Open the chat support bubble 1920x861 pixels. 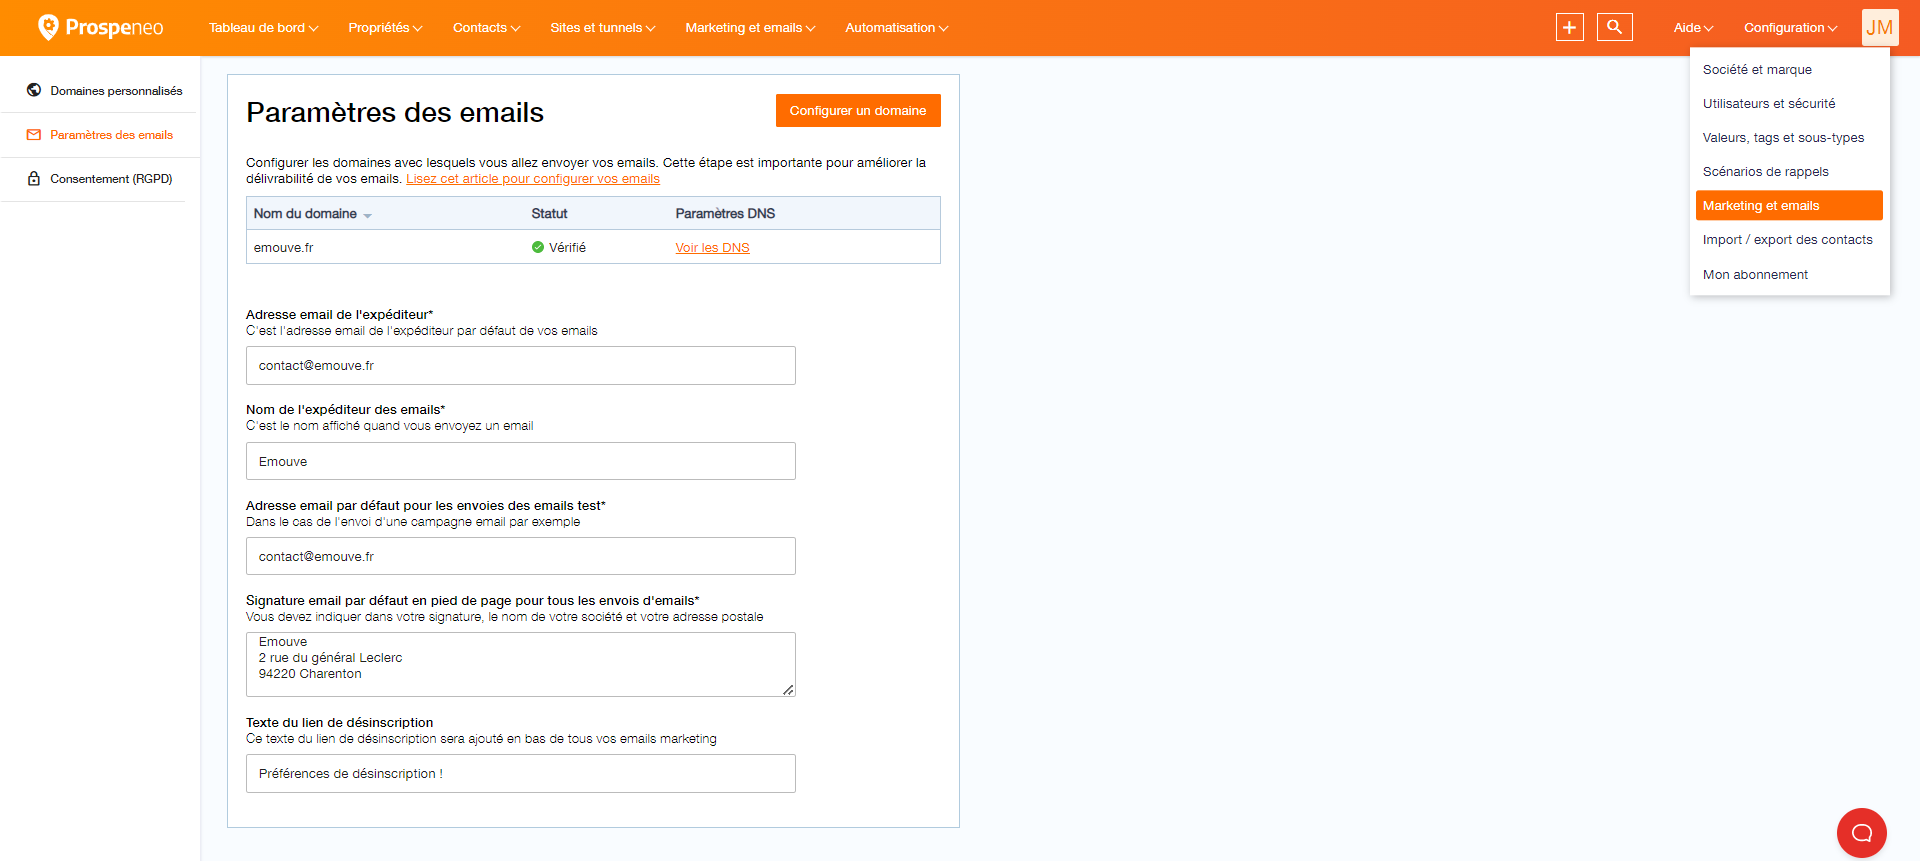1862,833
